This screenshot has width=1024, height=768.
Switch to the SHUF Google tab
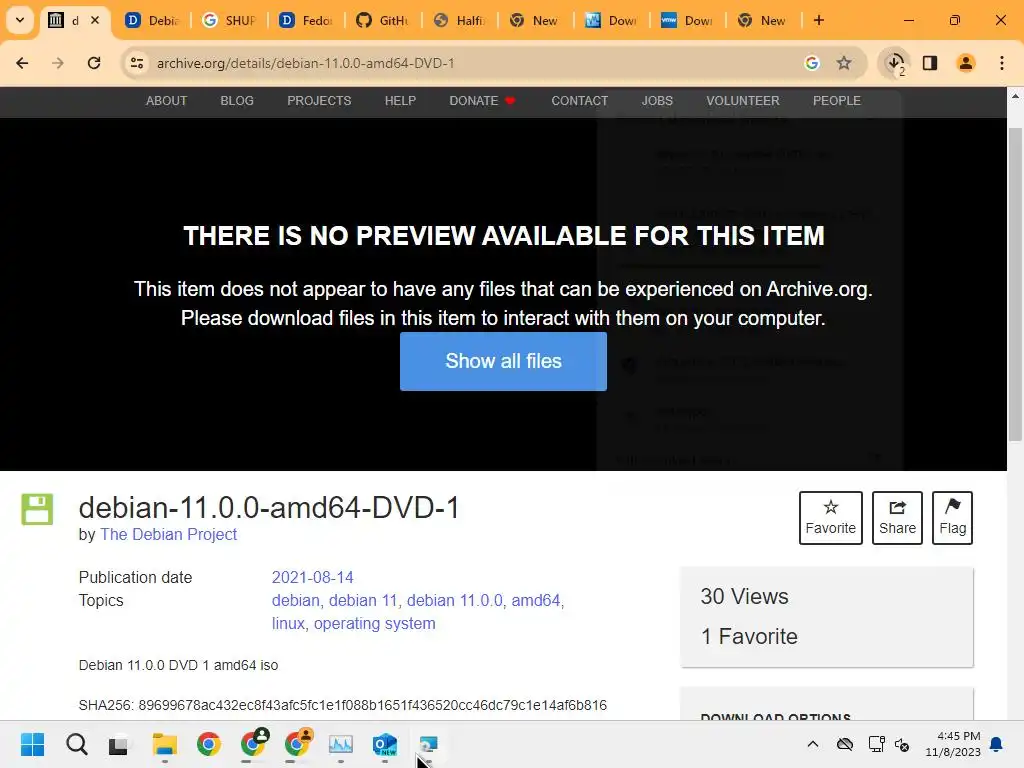[229, 20]
